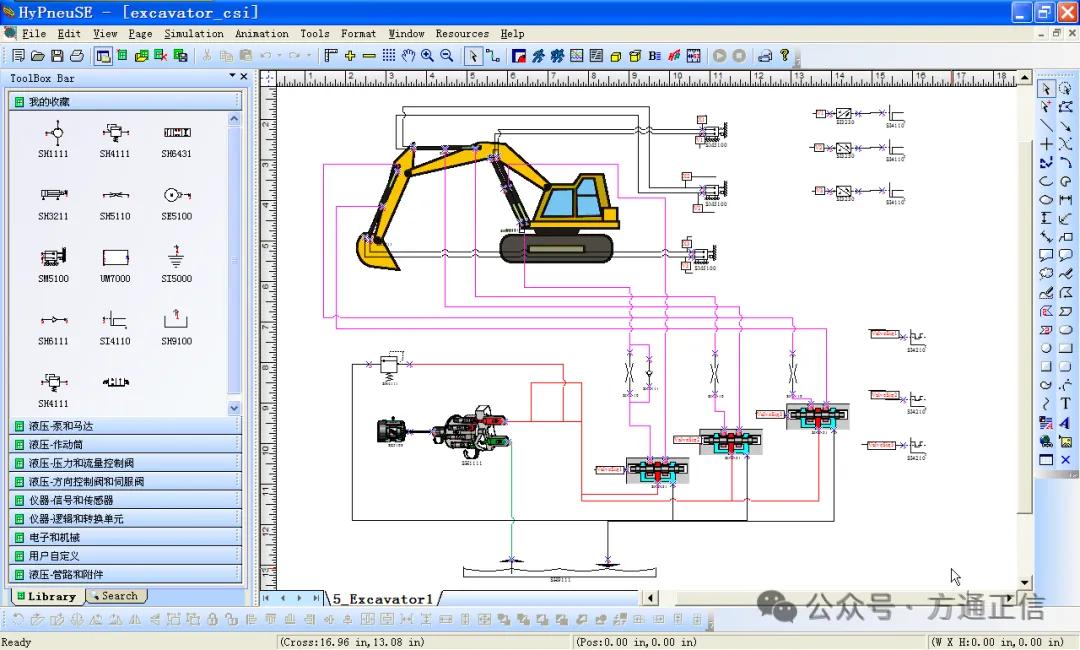This screenshot has width=1080, height=650.
Task: Select the arrow line drawing tool
Action: coord(1066,125)
